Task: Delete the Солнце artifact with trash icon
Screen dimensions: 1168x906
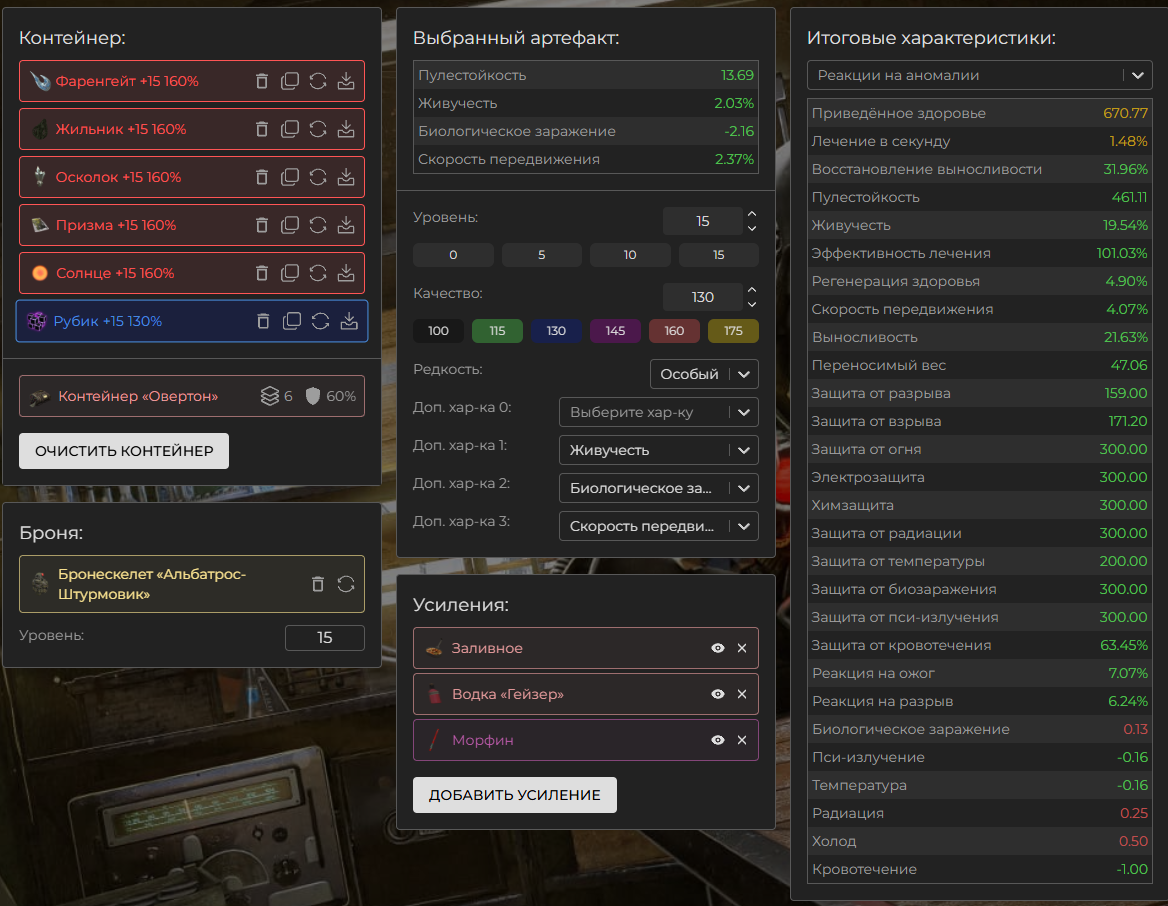Action: 261,273
